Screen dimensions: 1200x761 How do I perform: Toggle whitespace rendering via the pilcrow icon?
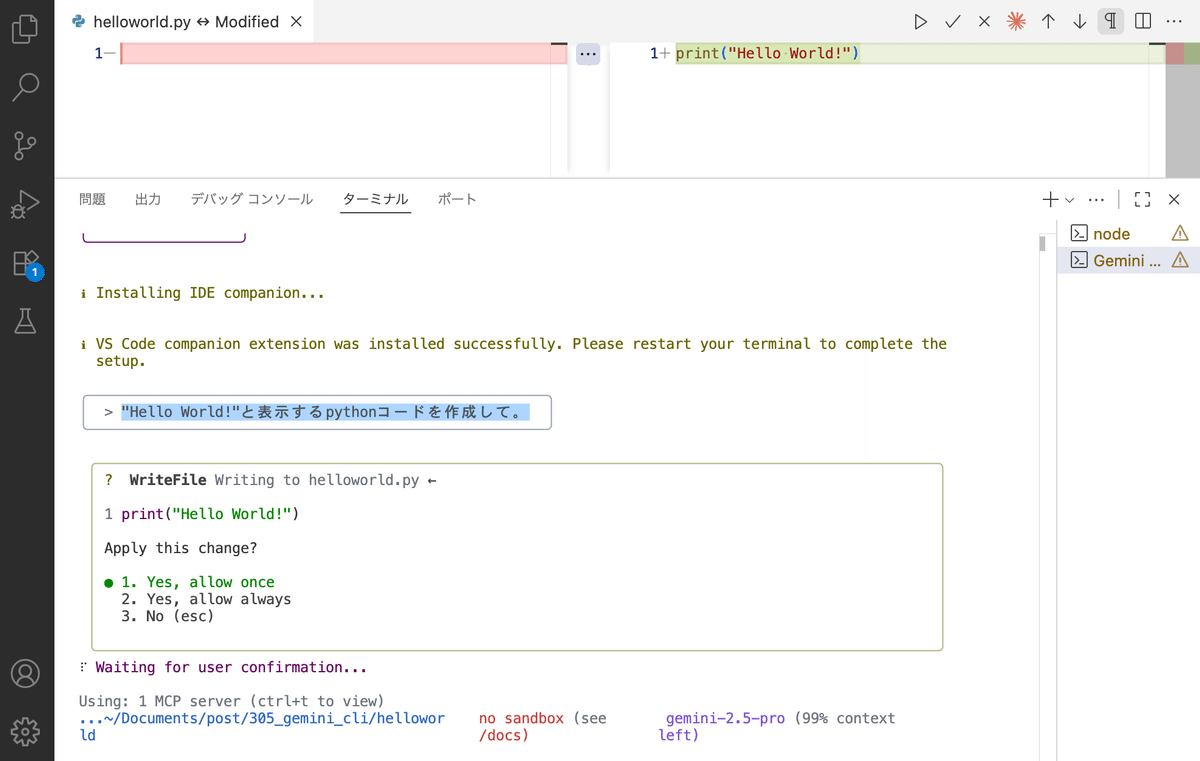1110,20
